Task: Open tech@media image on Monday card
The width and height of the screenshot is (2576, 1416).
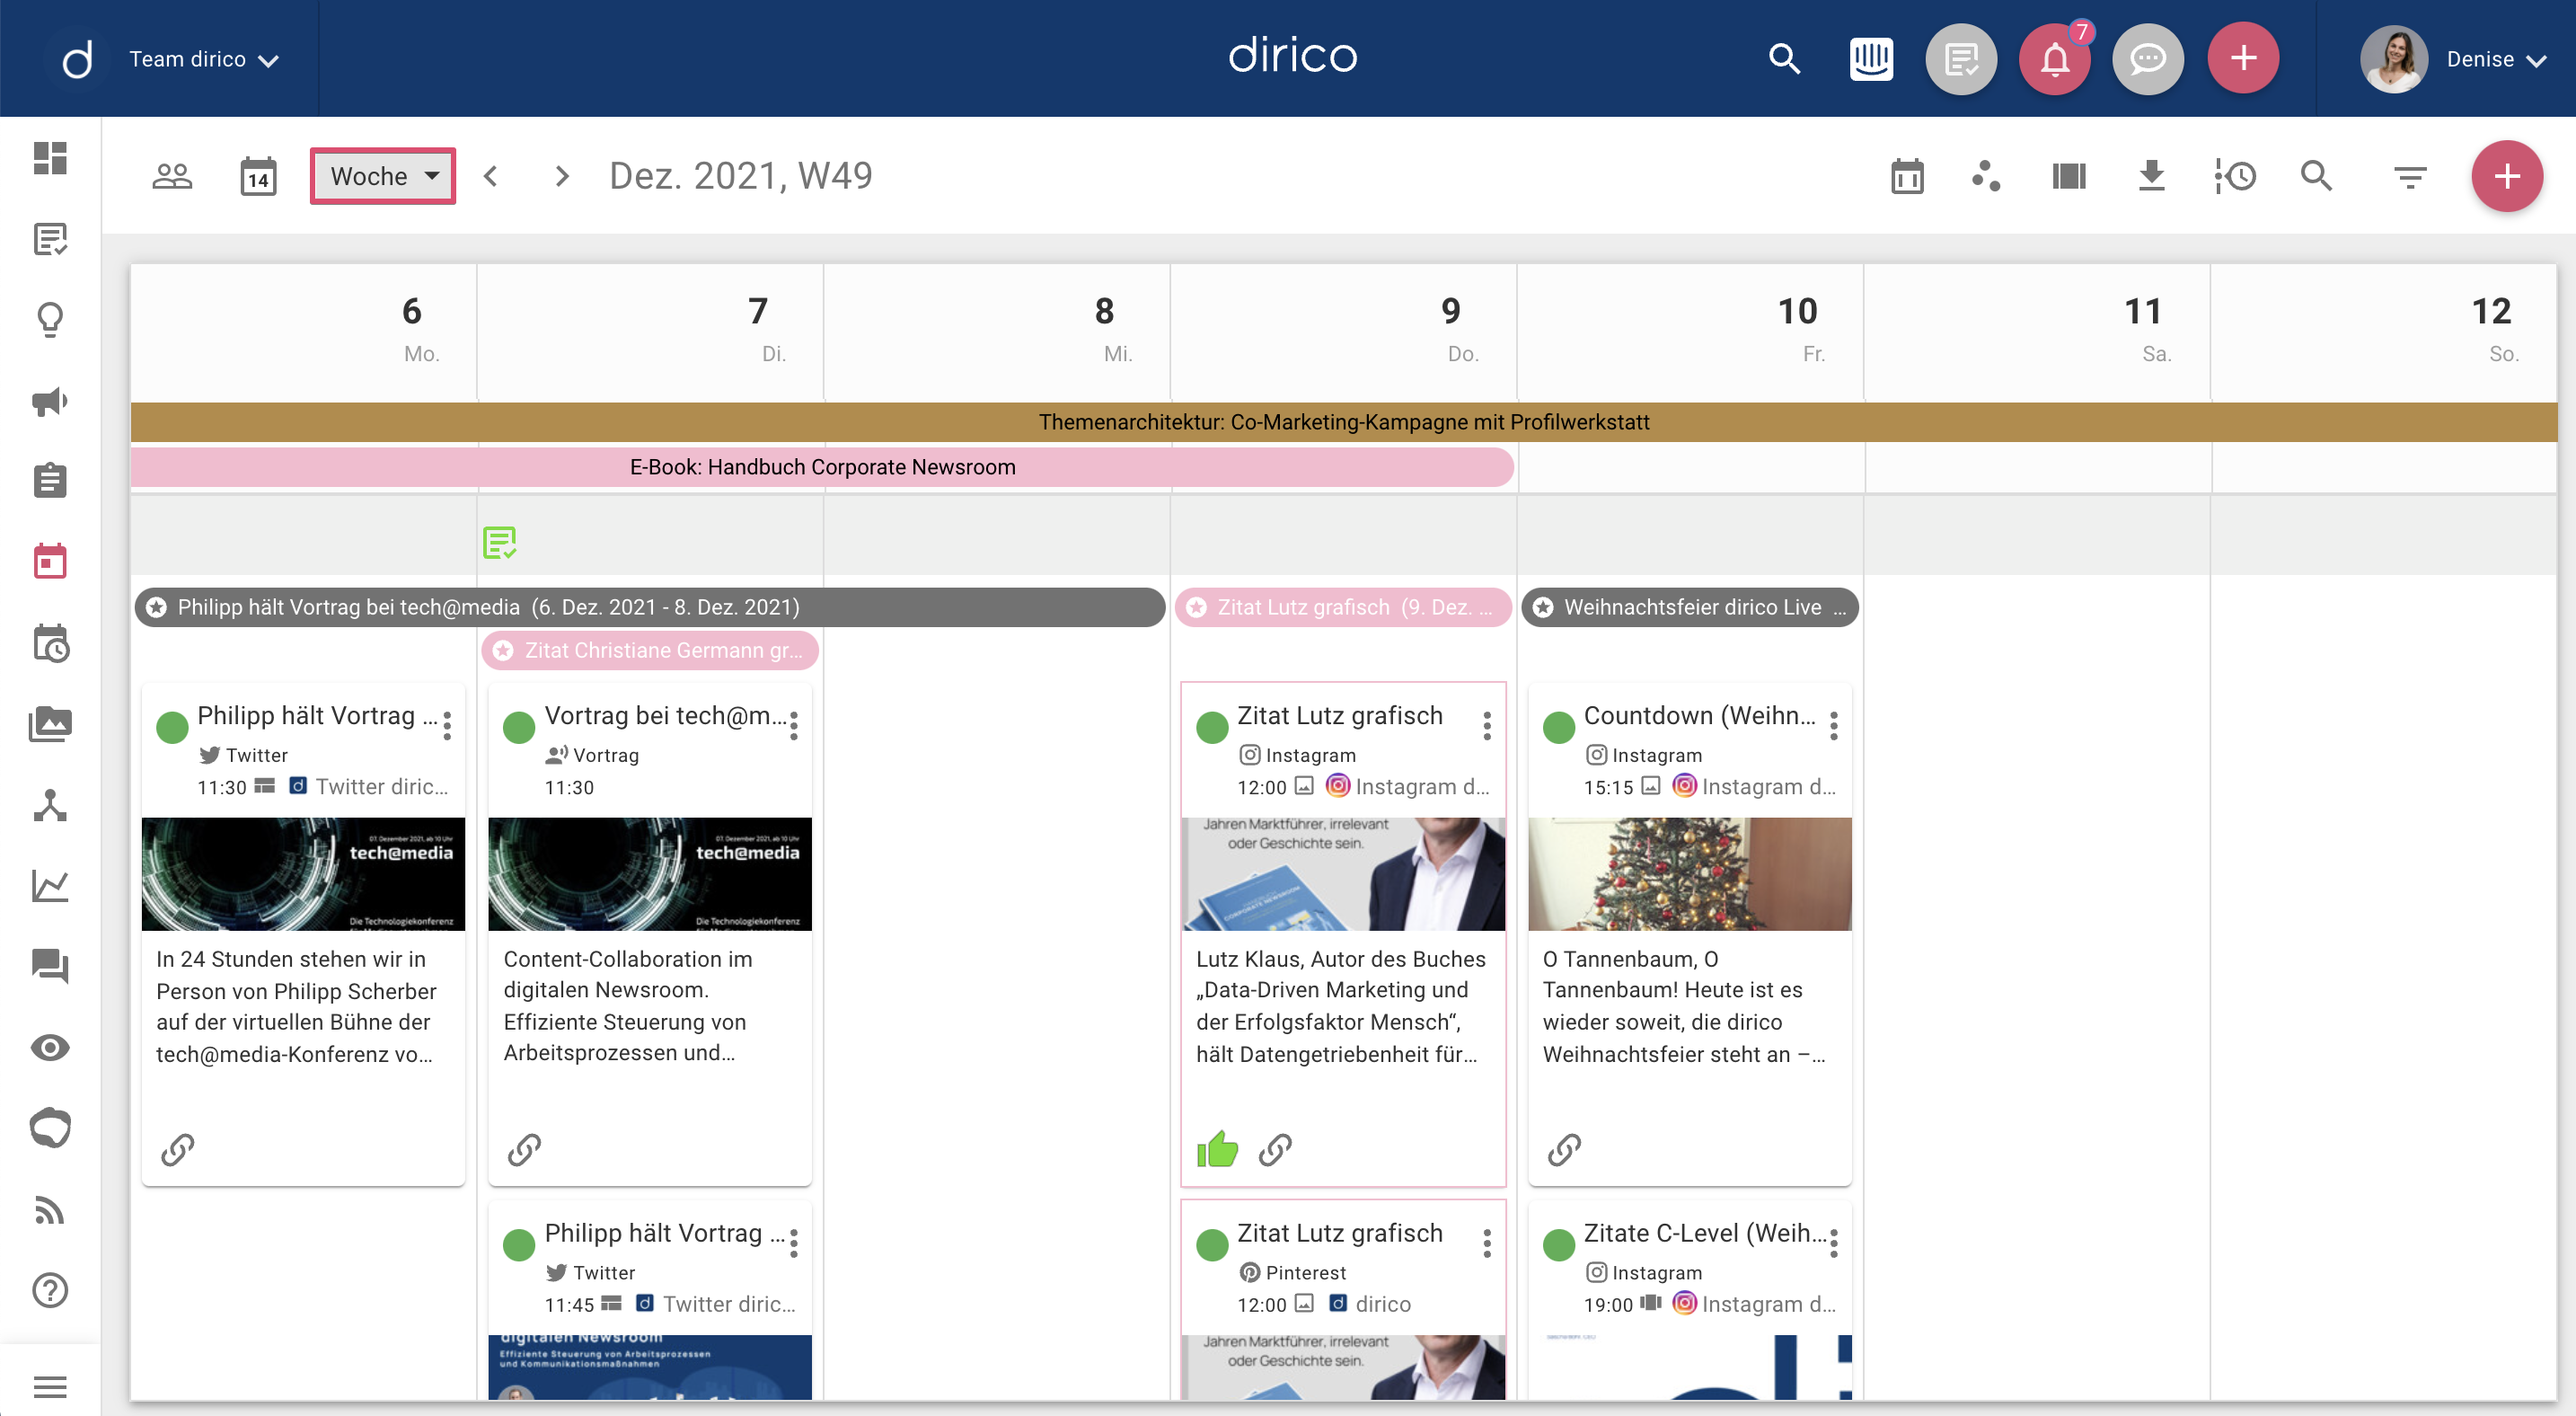Action: pyautogui.click(x=303, y=874)
